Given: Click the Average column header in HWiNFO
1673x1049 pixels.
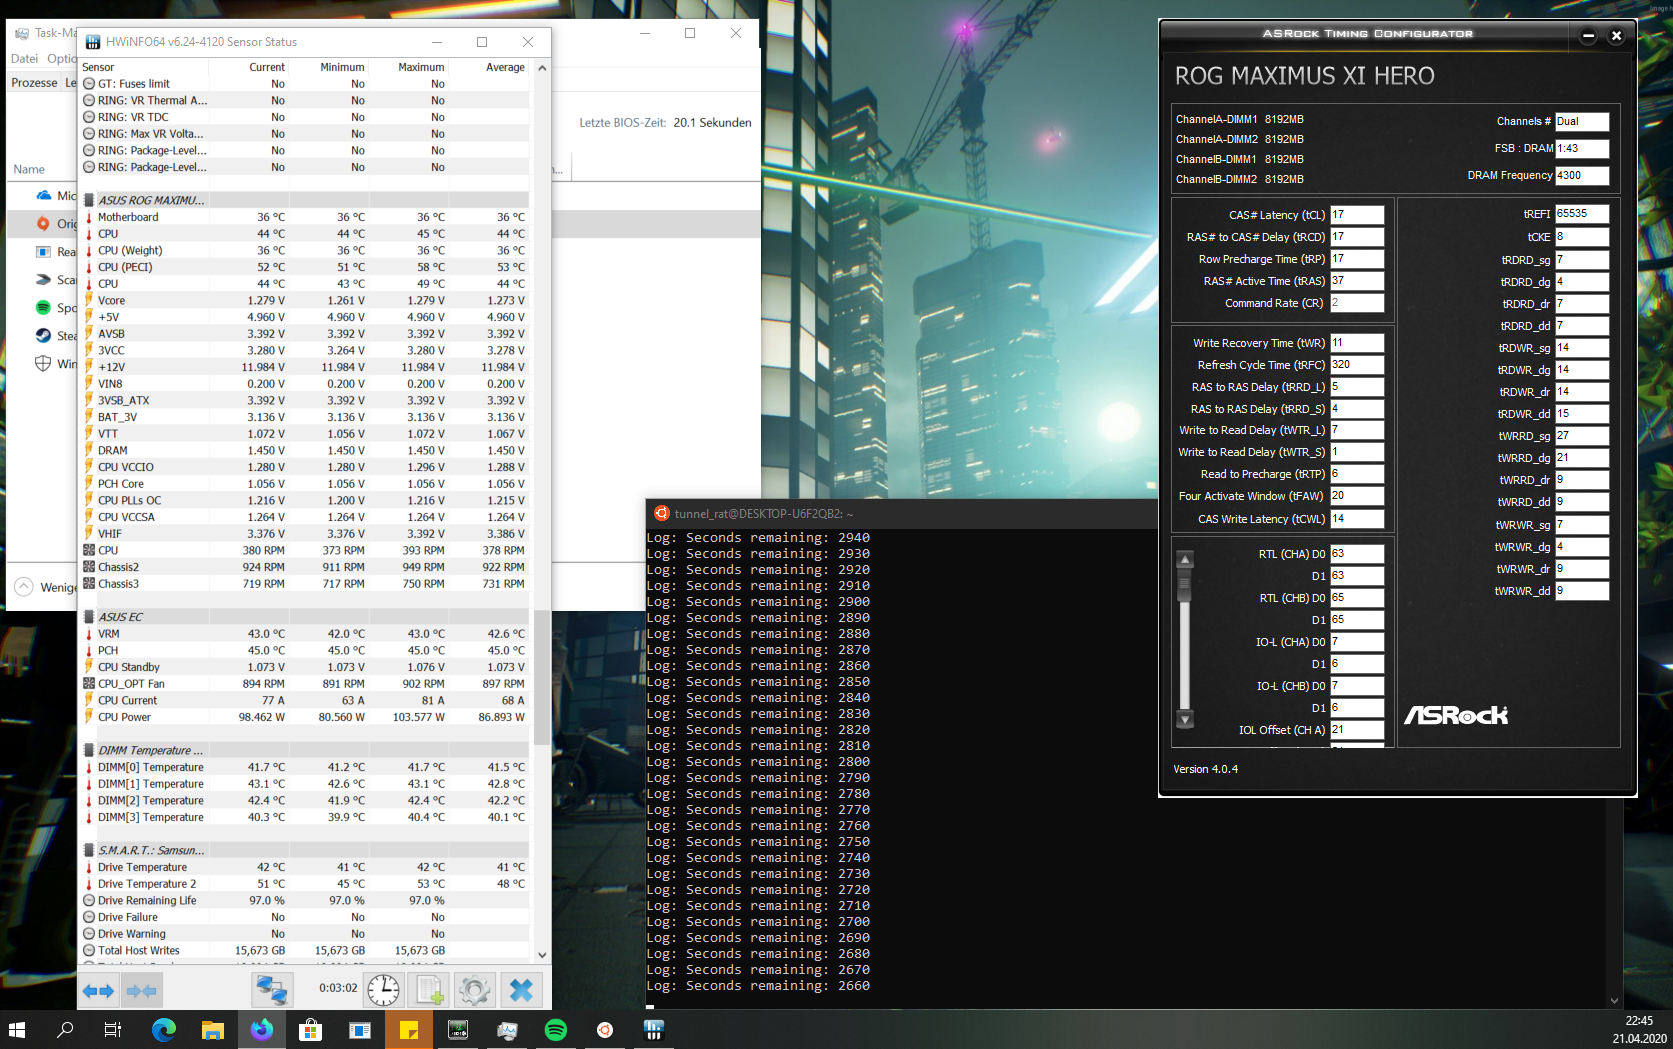Looking at the screenshot, I should (x=505, y=67).
